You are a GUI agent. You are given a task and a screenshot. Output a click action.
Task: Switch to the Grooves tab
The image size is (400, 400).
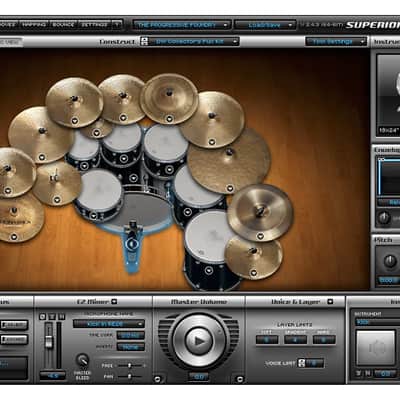tap(9, 25)
